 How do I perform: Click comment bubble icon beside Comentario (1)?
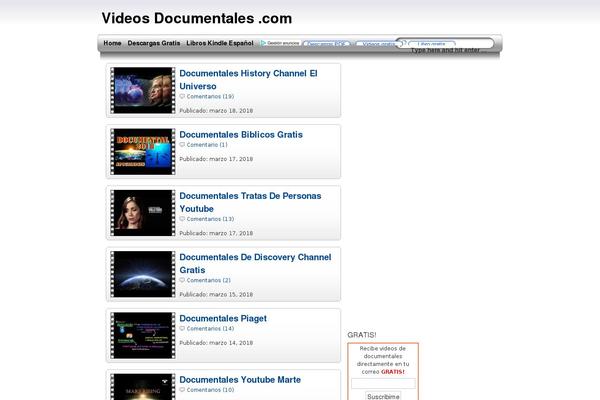pyautogui.click(x=182, y=145)
